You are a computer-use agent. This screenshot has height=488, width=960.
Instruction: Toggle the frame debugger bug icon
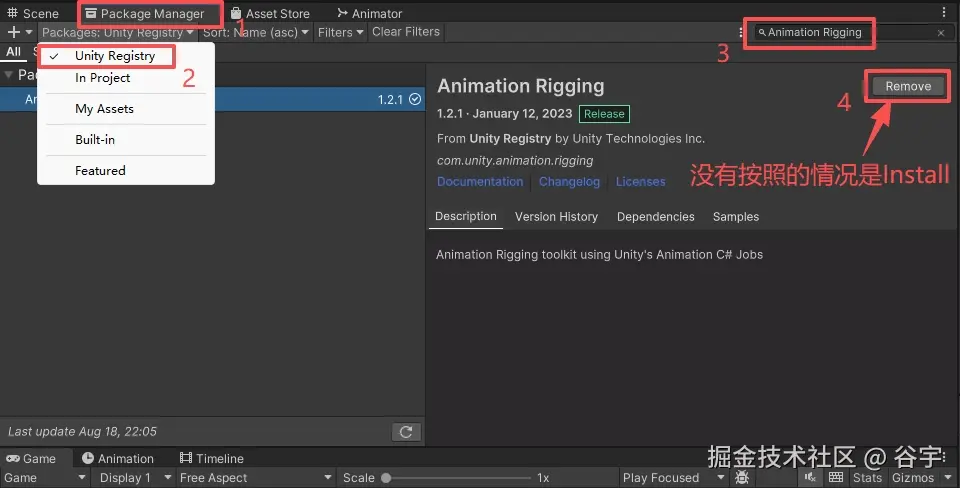pyautogui.click(x=742, y=478)
